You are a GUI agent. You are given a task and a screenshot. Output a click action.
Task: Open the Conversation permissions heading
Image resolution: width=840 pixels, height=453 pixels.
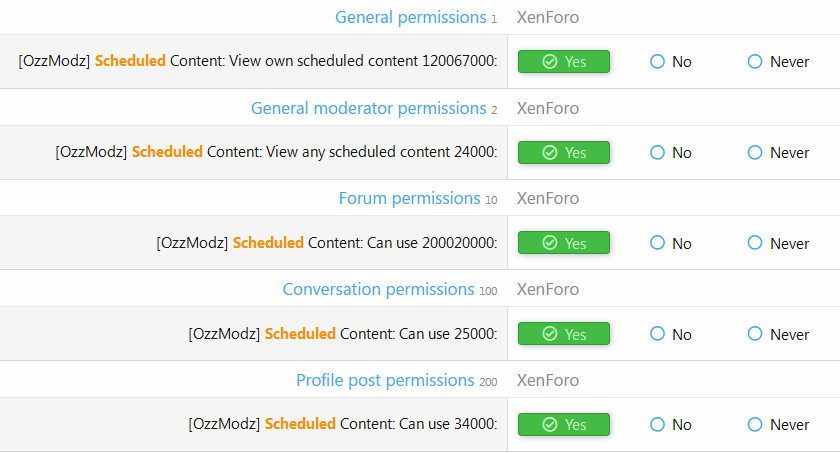[x=378, y=289]
